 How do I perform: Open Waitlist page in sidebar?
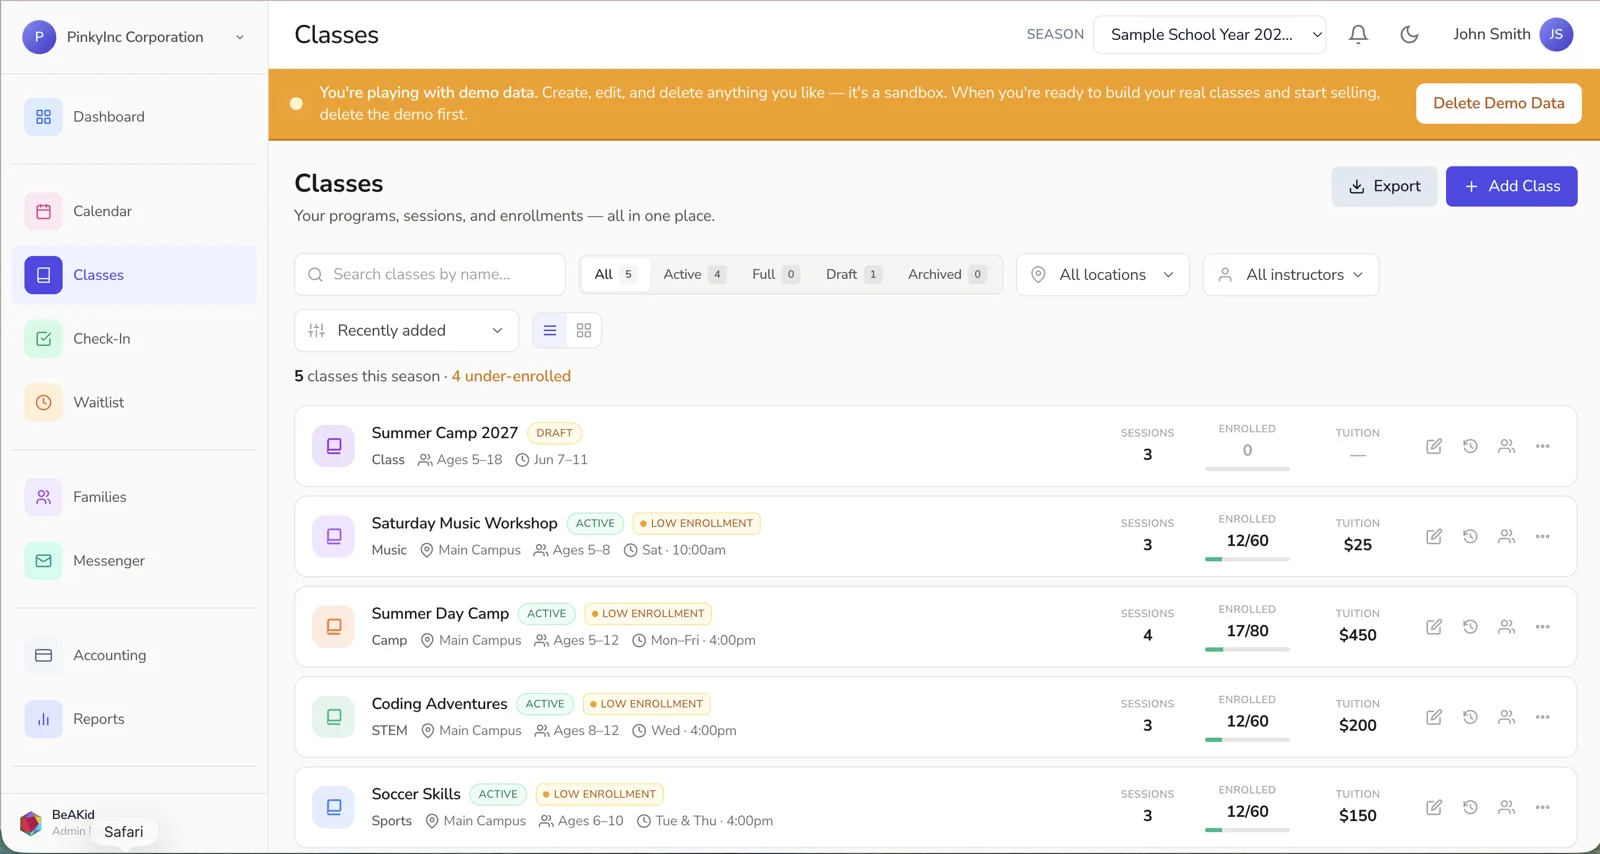(134, 403)
